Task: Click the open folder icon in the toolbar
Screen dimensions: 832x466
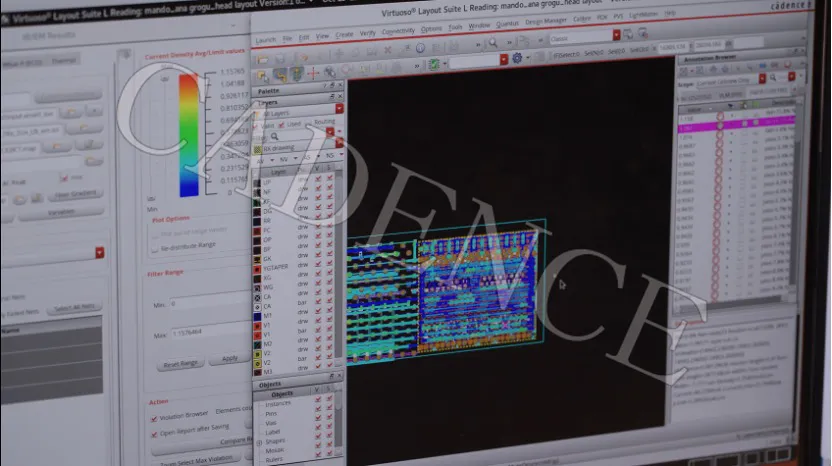Action: point(263,59)
